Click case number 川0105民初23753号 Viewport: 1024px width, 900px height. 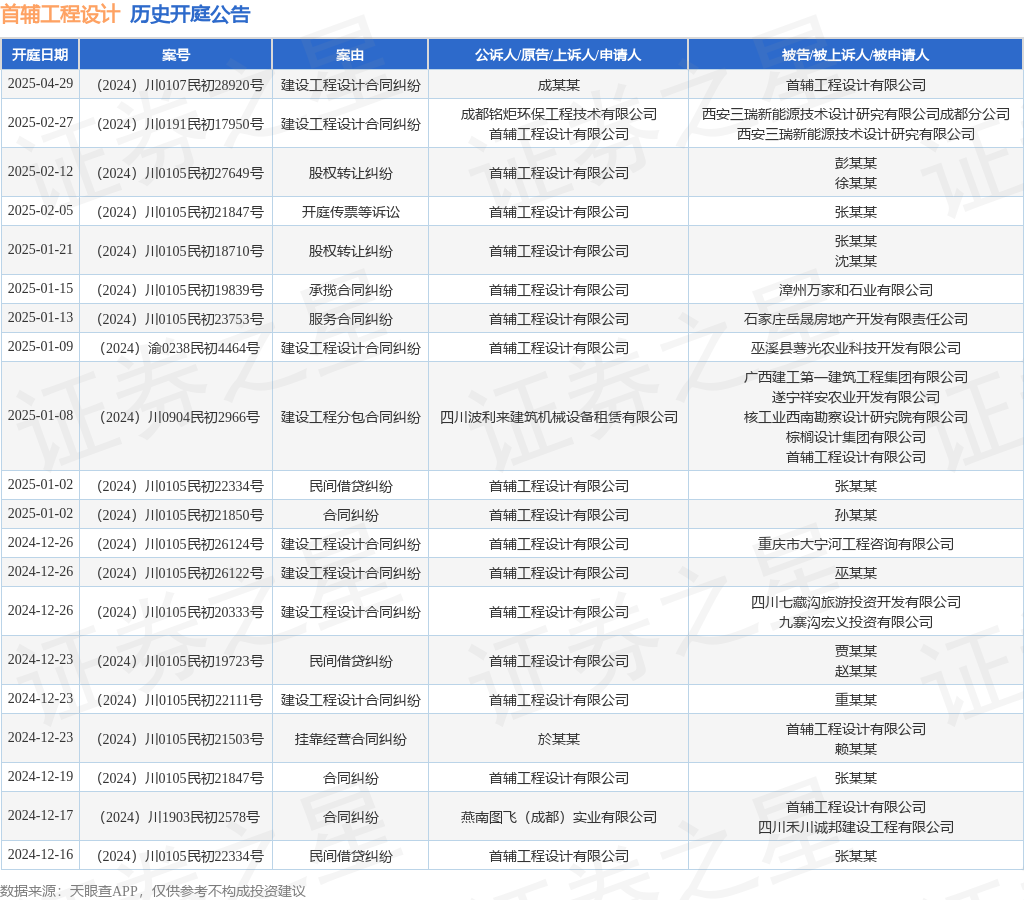[x=180, y=319]
